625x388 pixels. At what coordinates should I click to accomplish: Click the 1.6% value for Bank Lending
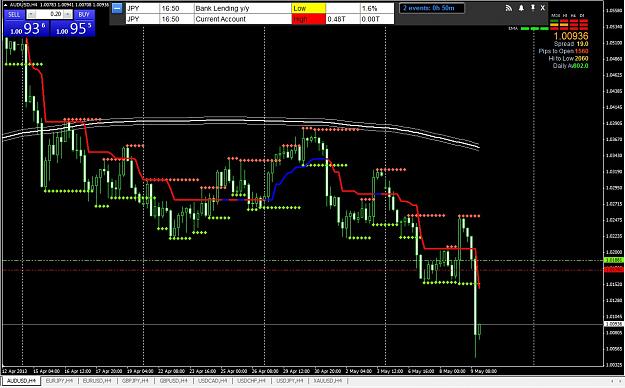(x=377, y=8)
